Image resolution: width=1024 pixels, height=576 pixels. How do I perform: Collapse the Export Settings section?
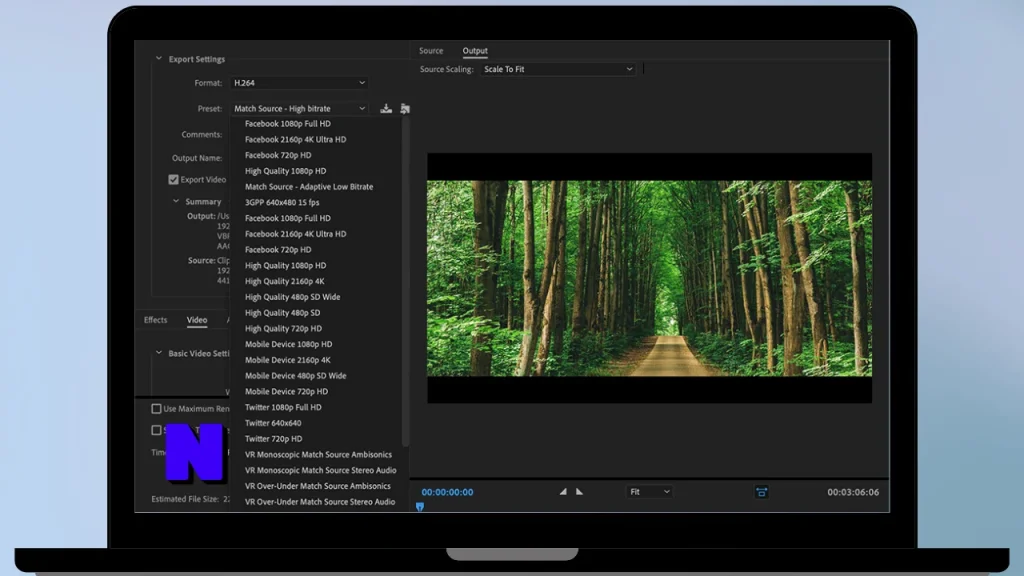(159, 59)
